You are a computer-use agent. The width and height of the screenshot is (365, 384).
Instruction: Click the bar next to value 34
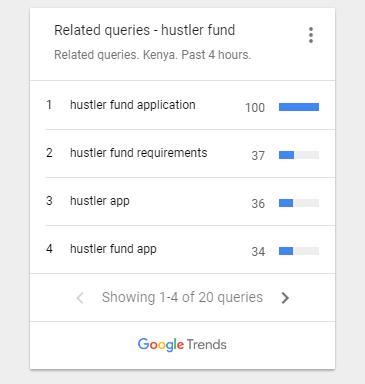pos(299,251)
